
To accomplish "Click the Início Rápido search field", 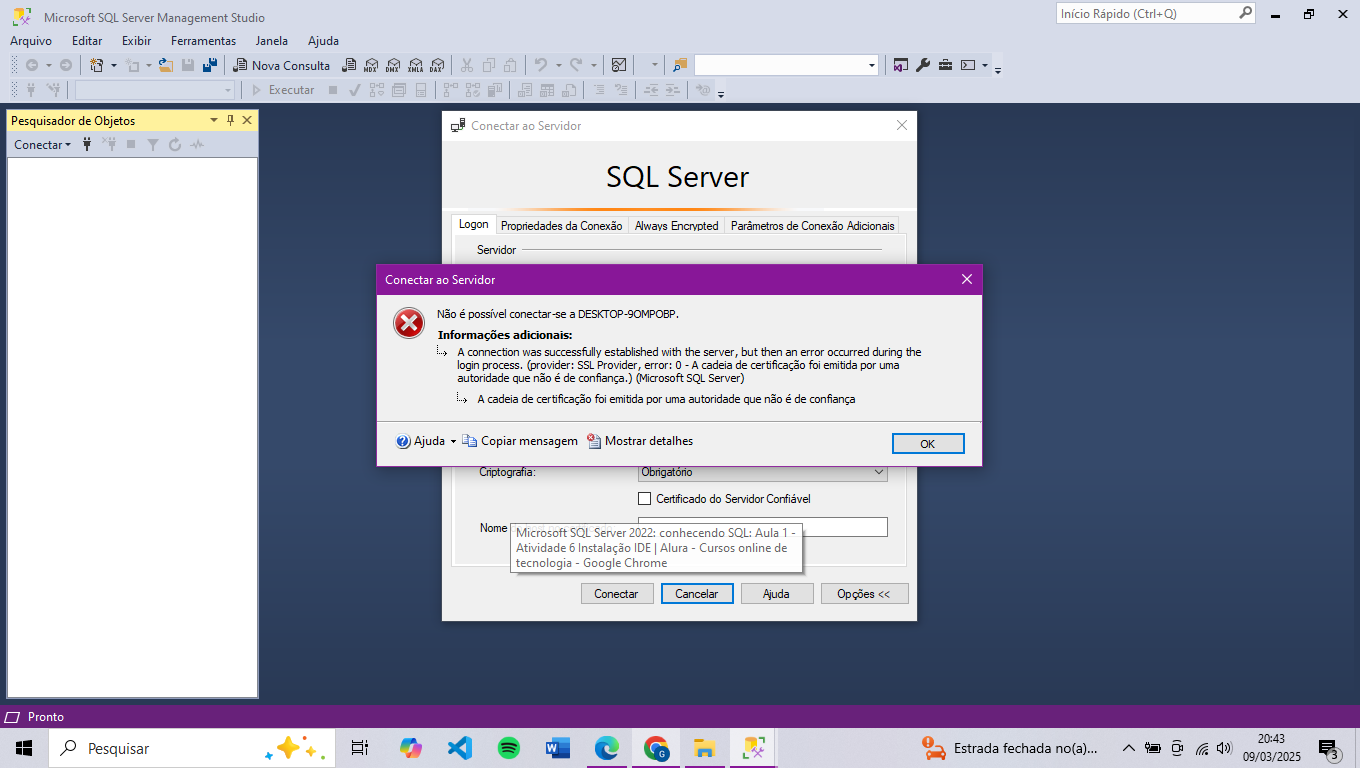I will point(1146,13).
